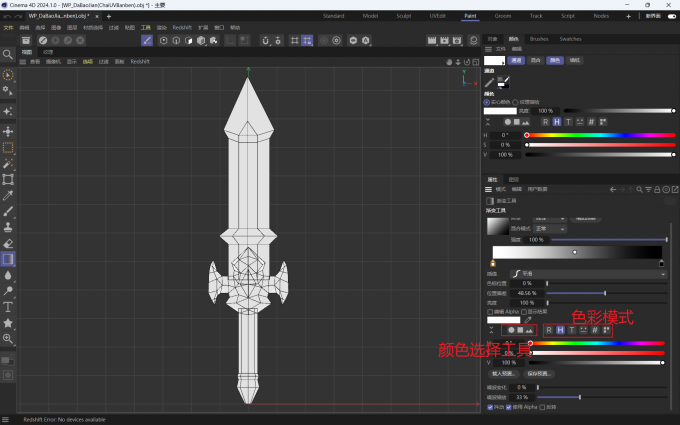Click the white foreground color swatch at top

click(494, 60)
